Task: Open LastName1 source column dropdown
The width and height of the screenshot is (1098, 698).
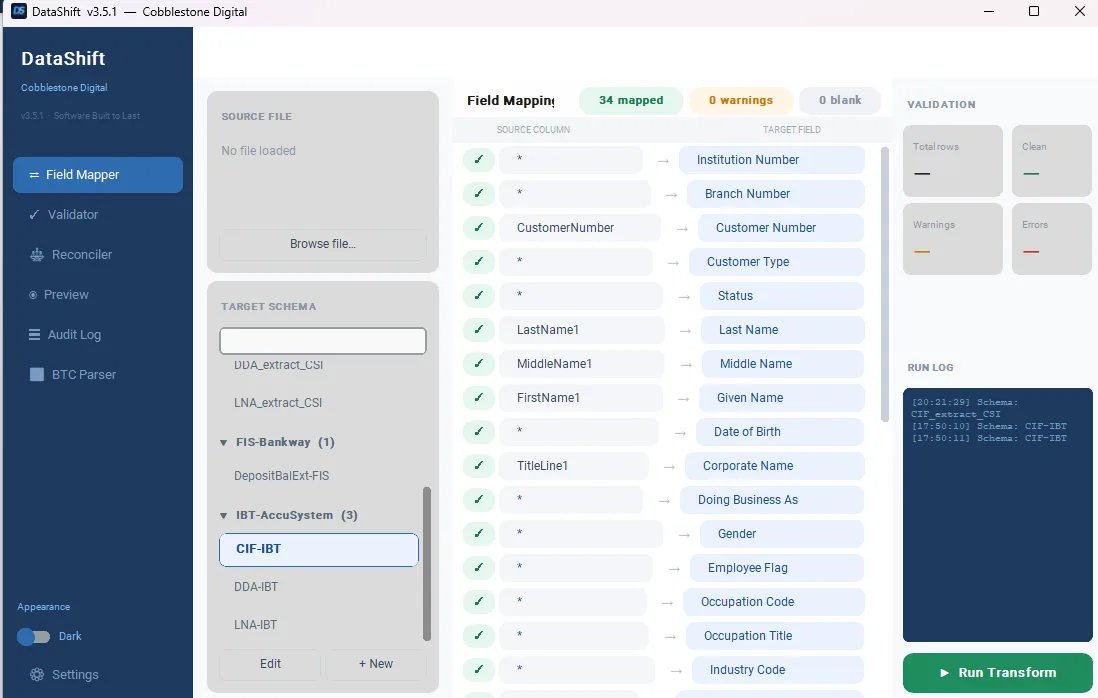Action: (x=582, y=330)
